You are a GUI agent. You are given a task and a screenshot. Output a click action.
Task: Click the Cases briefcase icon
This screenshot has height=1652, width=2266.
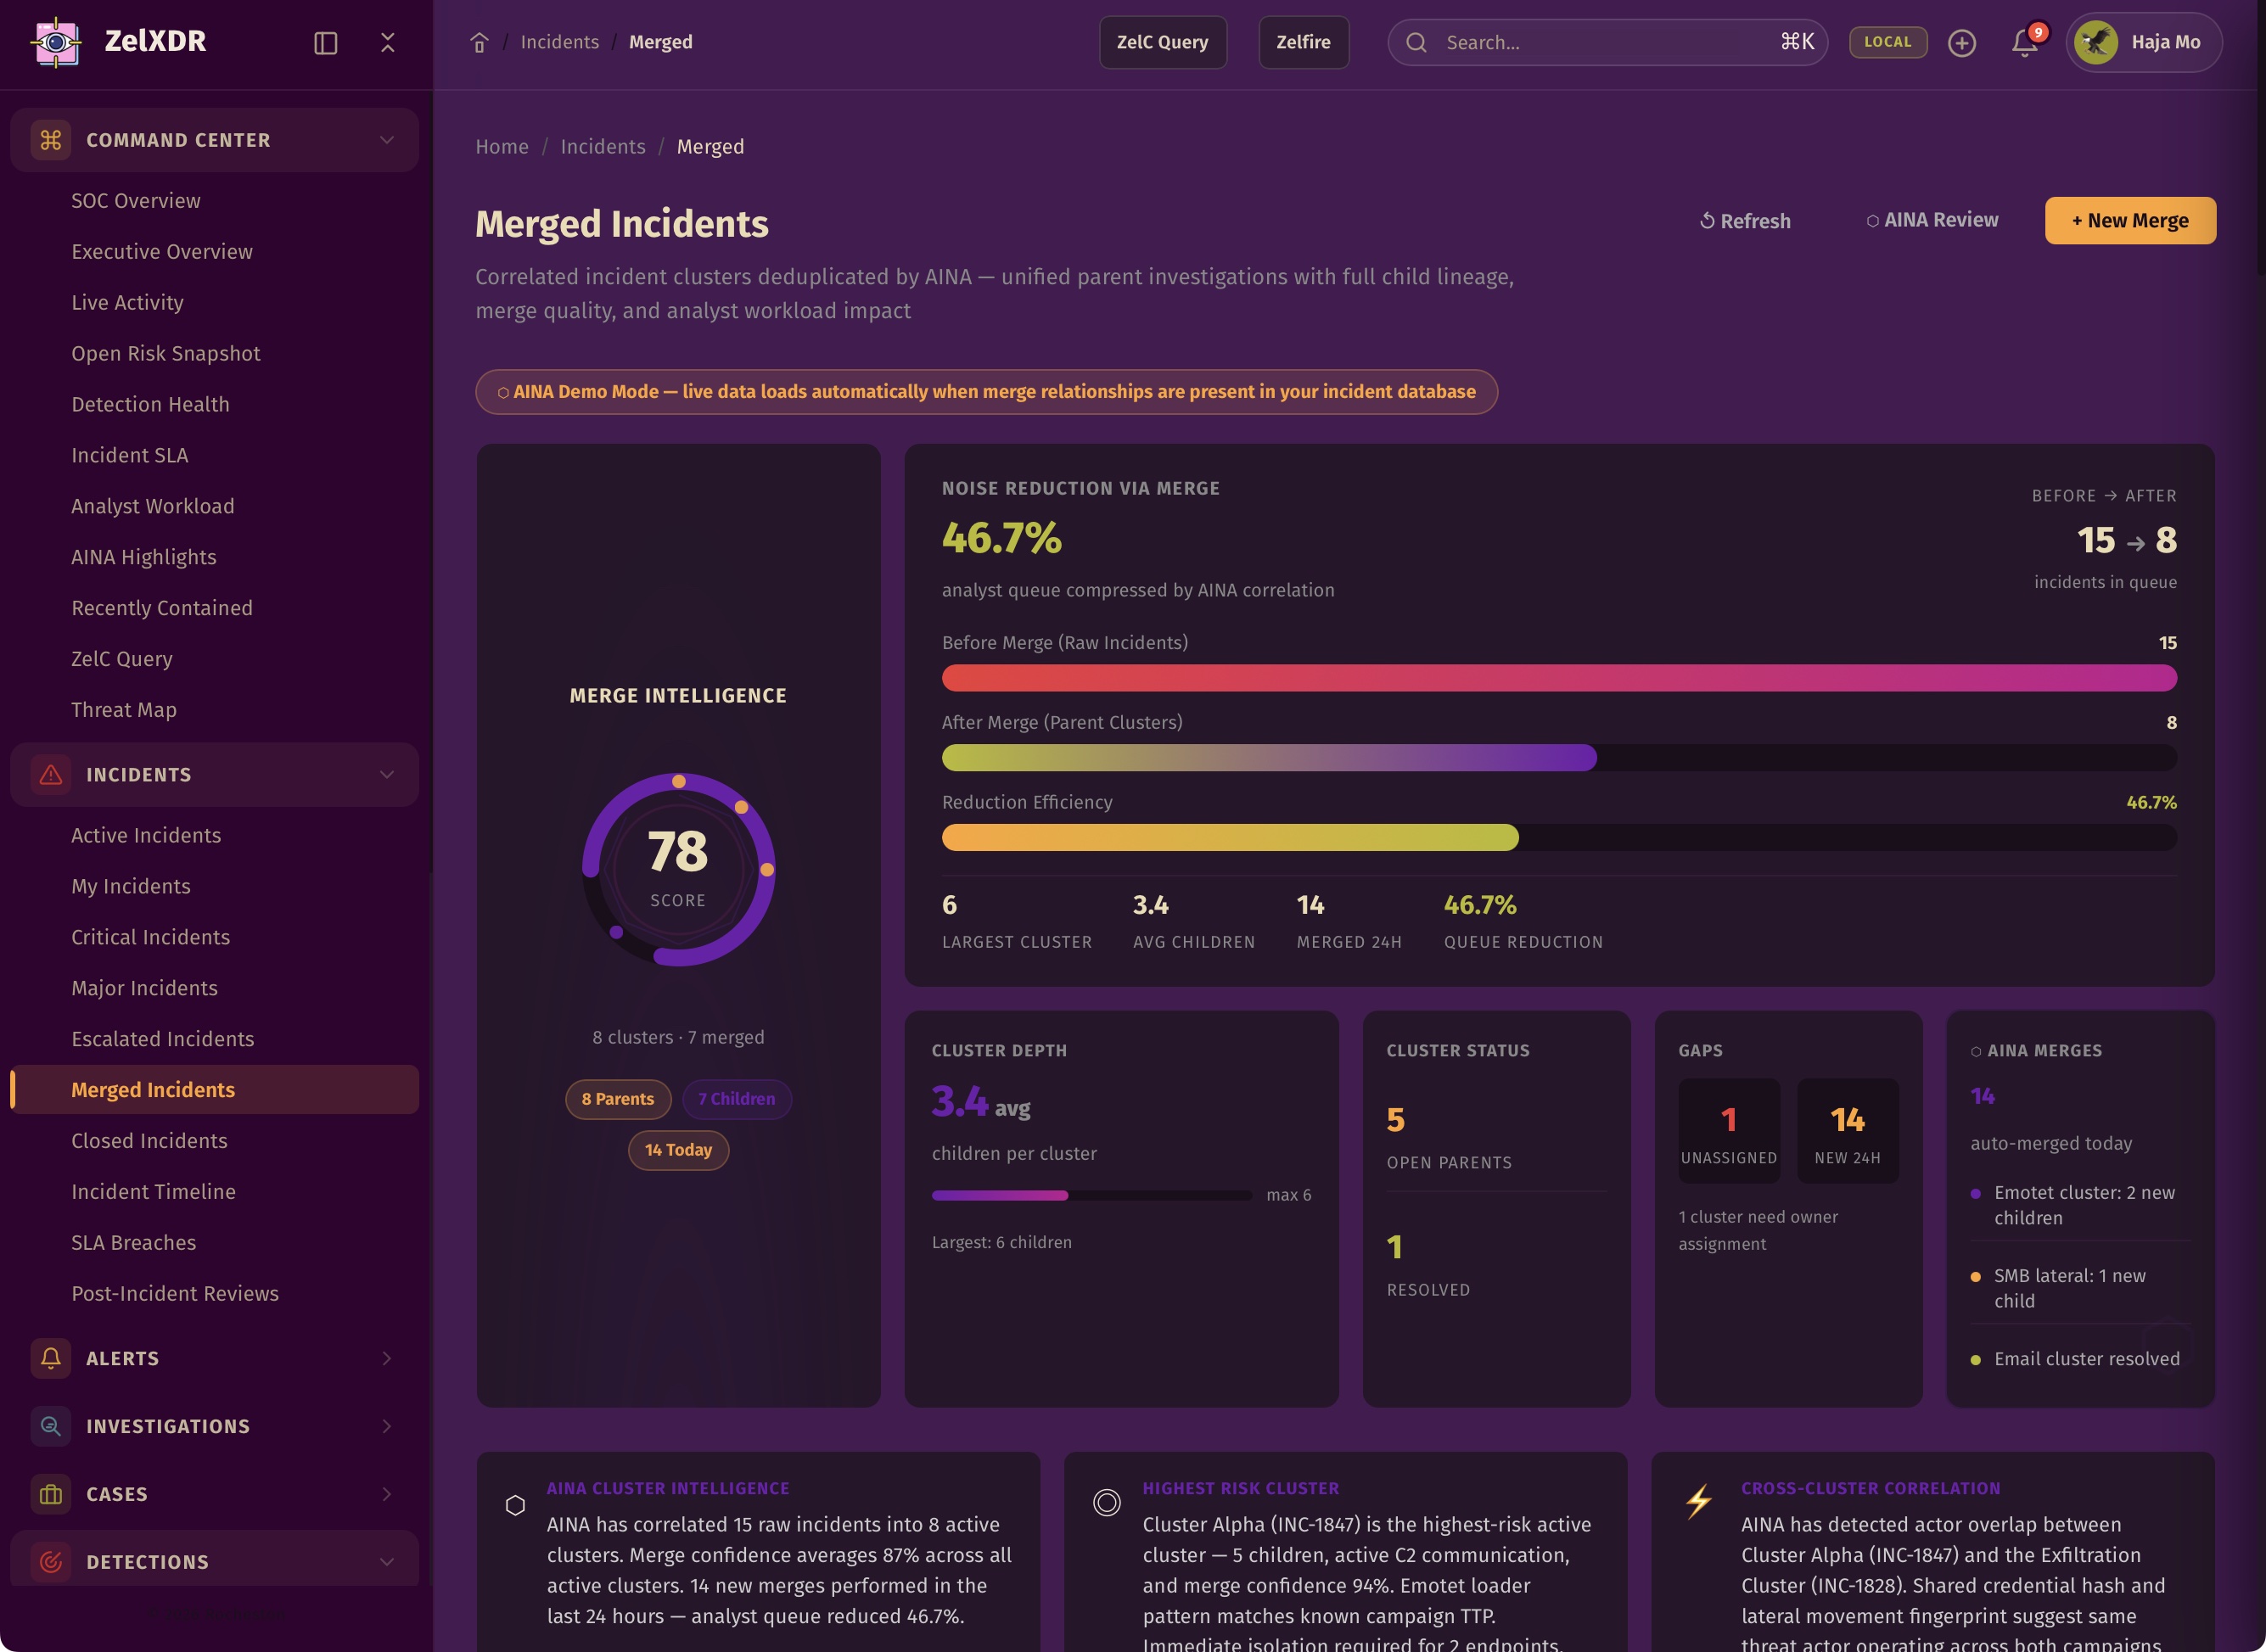click(x=50, y=1494)
